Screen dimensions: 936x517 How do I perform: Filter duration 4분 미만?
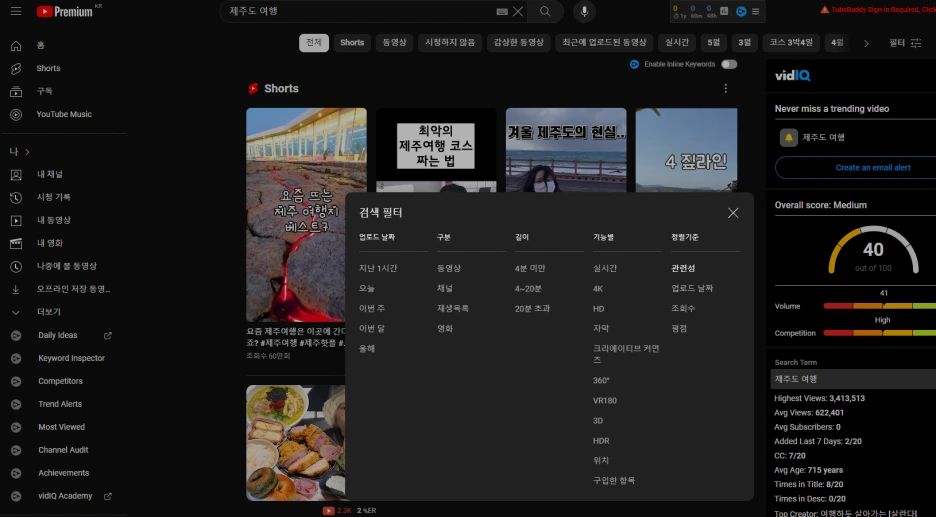click(x=530, y=269)
